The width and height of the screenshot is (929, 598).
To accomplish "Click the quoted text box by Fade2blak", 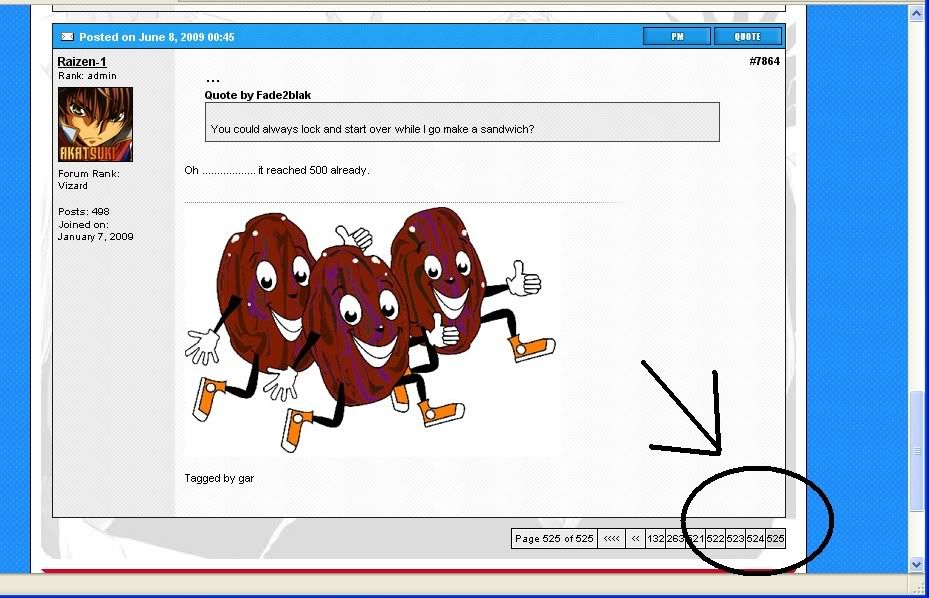I will click(x=462, y=122).
